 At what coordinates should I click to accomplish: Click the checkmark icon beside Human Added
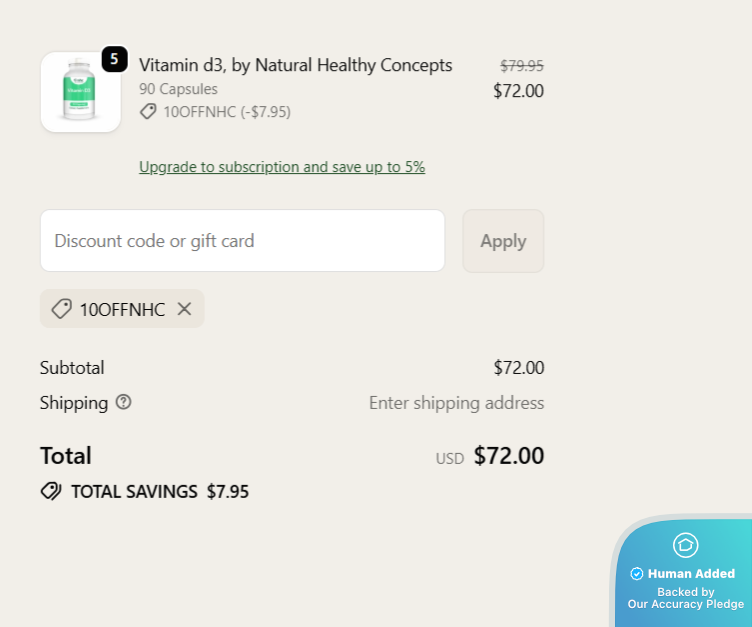tap(637, 574)
